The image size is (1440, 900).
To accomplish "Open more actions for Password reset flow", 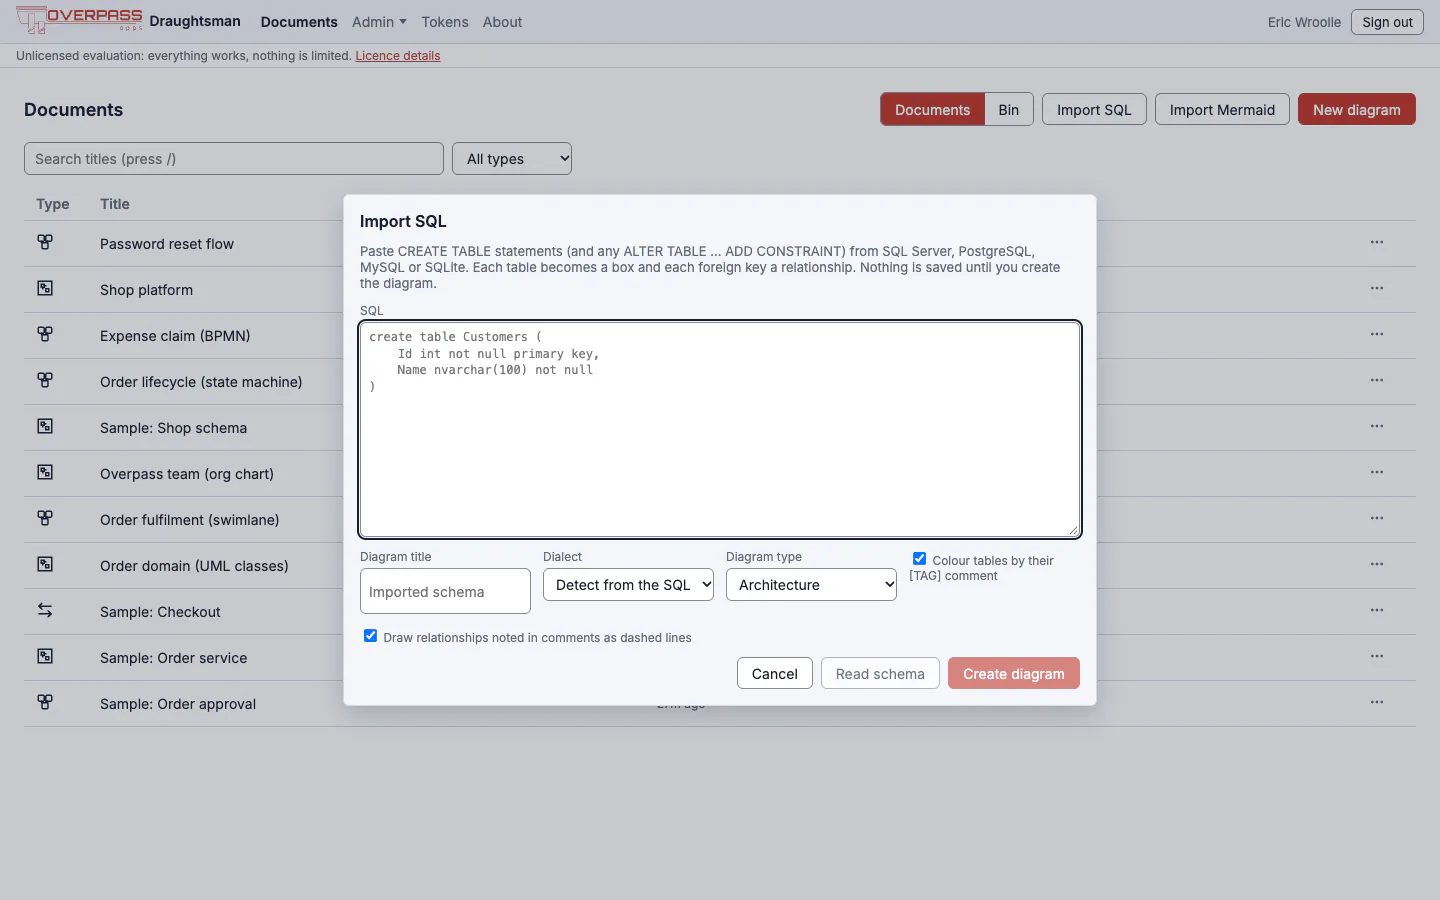I will pyautogui.click(x=1377, y=242).
